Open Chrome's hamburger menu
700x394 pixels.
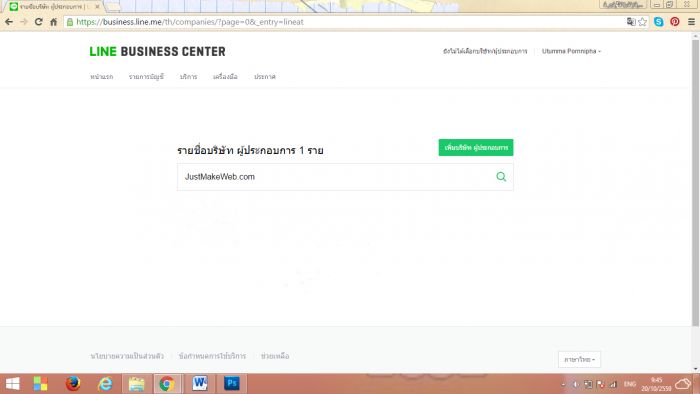click(x=691, y=22)
